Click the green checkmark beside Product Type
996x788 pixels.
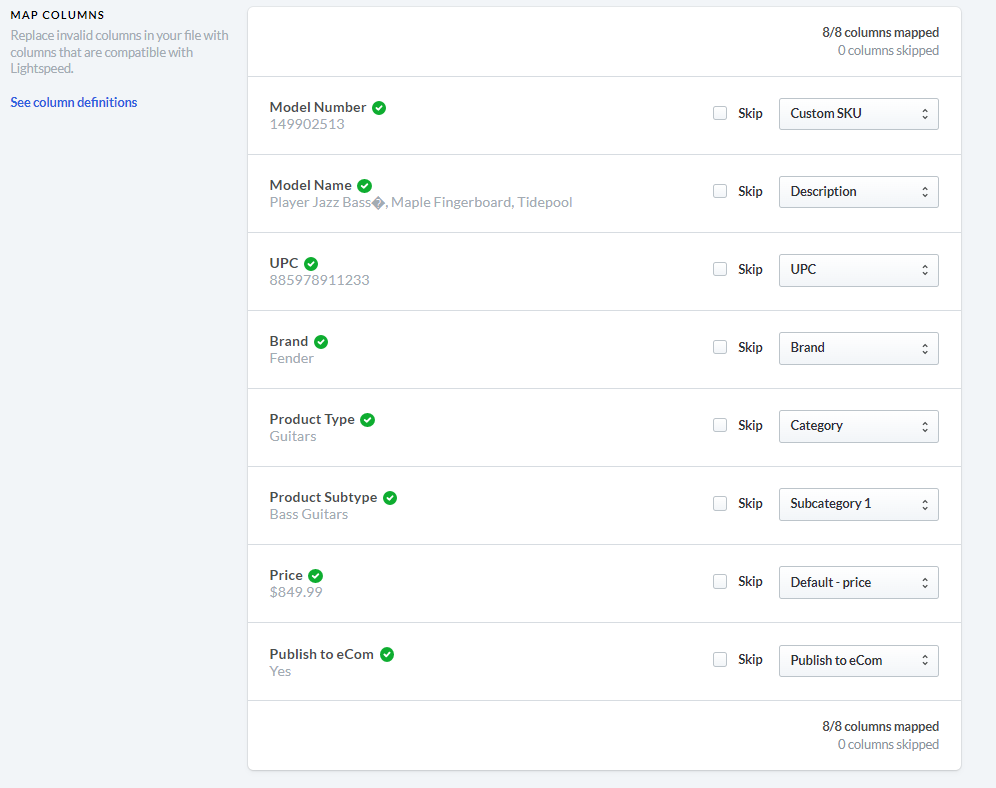(x=367, y=420)
